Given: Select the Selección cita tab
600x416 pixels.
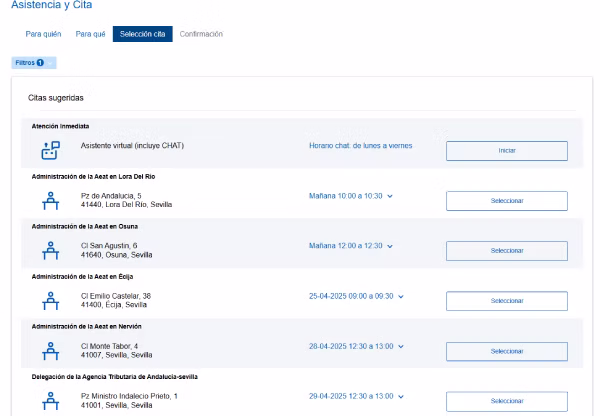Looking at the screenshot, I should 142,35.
